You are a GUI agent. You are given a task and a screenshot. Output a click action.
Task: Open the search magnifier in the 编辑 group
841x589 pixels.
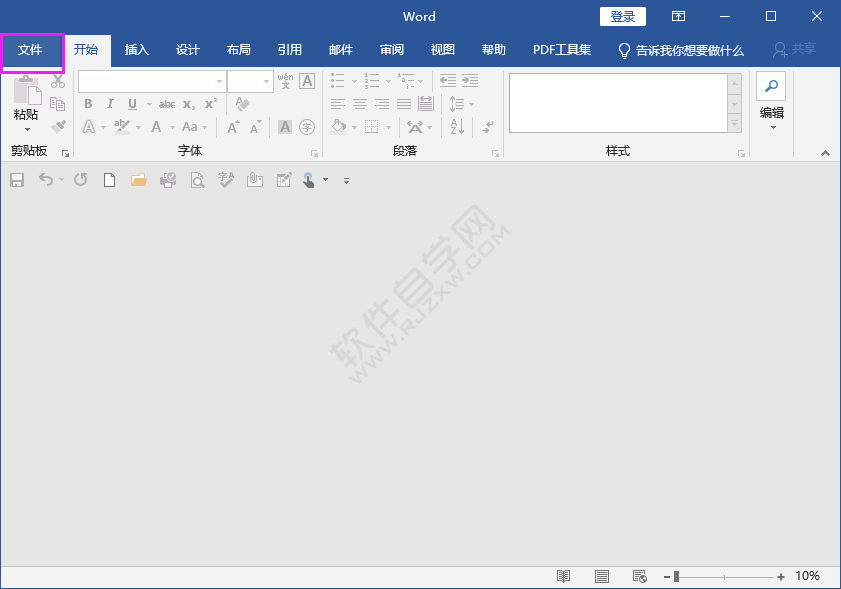click(x=771, y=86)
